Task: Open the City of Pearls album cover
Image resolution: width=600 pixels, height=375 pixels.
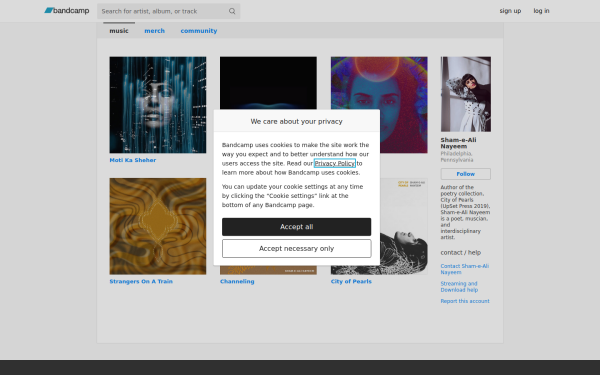Action: [403, 226]
